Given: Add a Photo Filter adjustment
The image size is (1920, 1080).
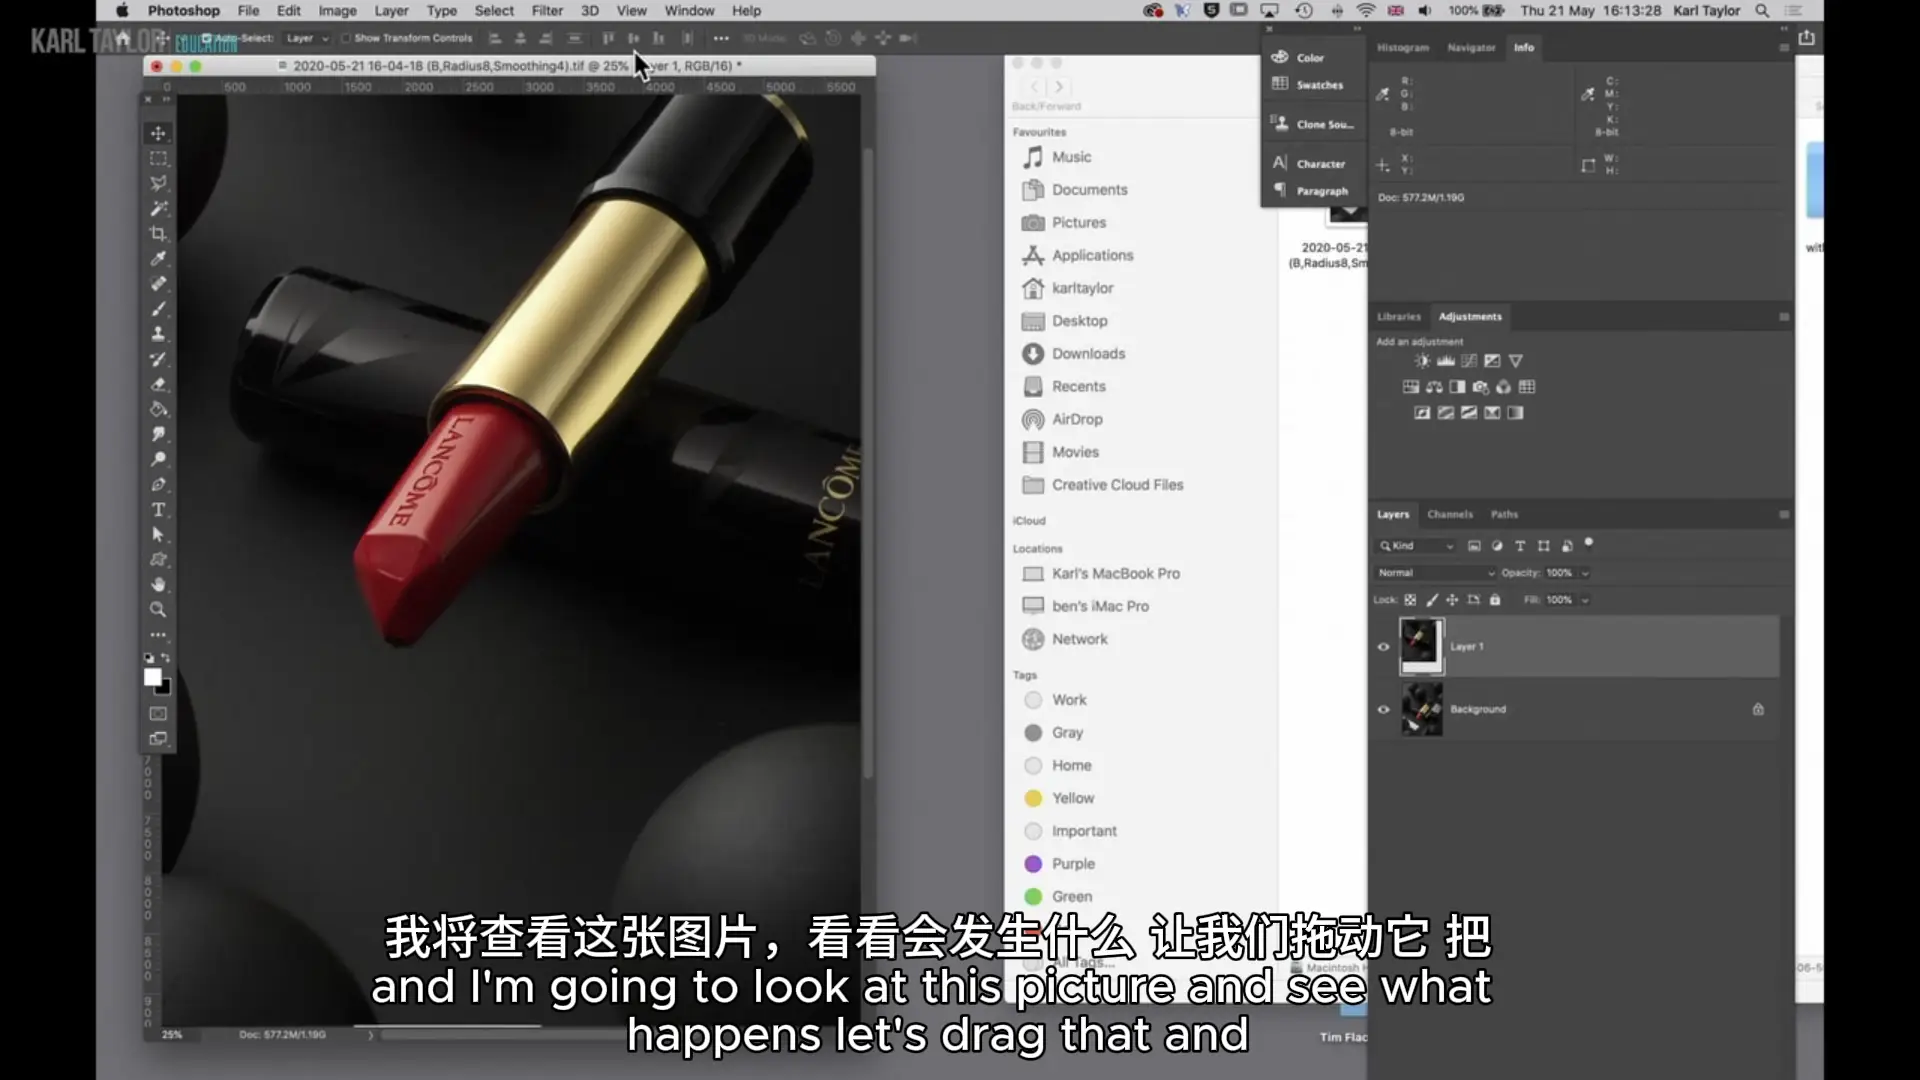Looking at the screenshot, I should click(x=1480, y=387).
